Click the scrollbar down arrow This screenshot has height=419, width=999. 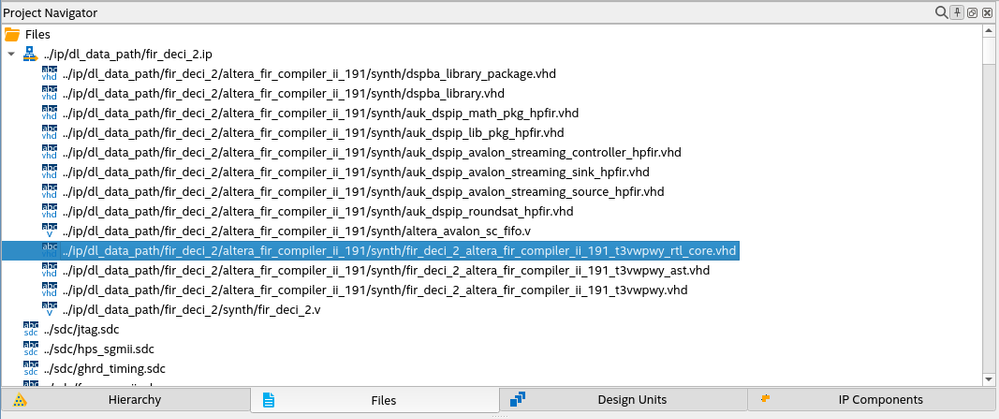click(x=989, y=379)
